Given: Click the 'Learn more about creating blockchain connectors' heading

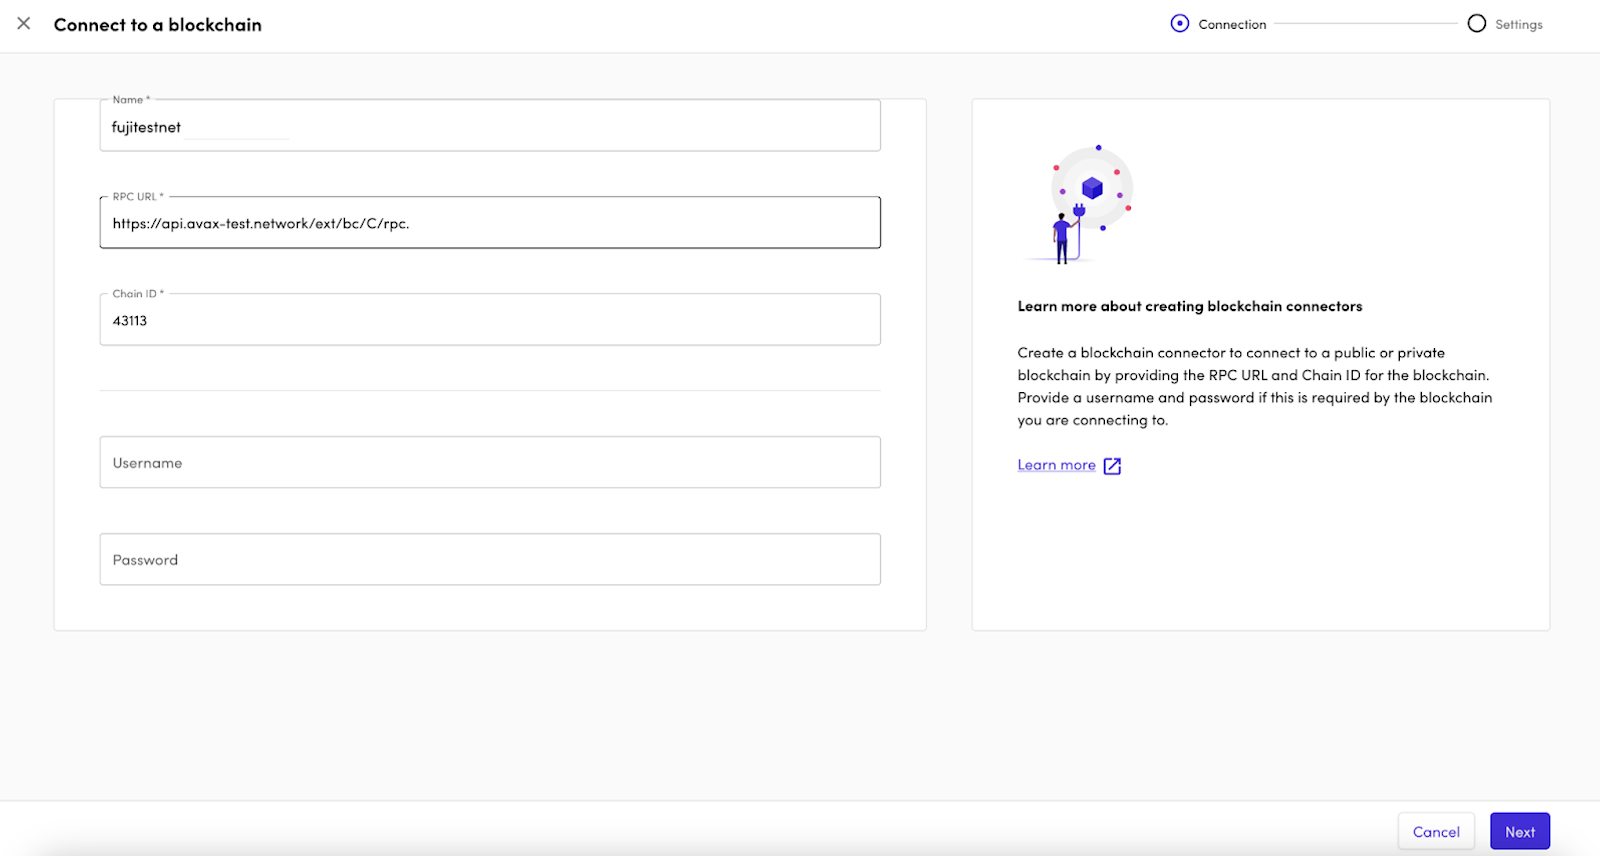Looking at the screenshot, I should click(x=1190, y=306).
